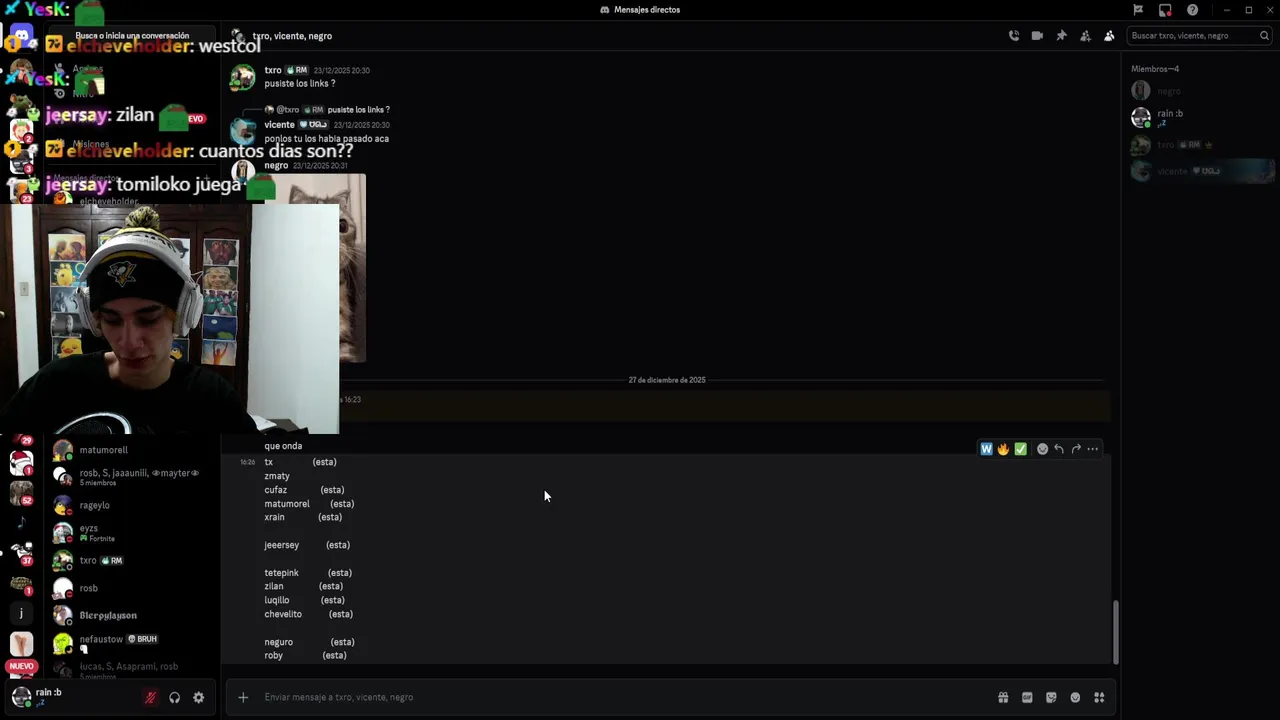Screen dimensions: 1280x720
Task: Open the group title 'txro, vicente, negro'
Action: pyautogui.click(x=292, y=36)
